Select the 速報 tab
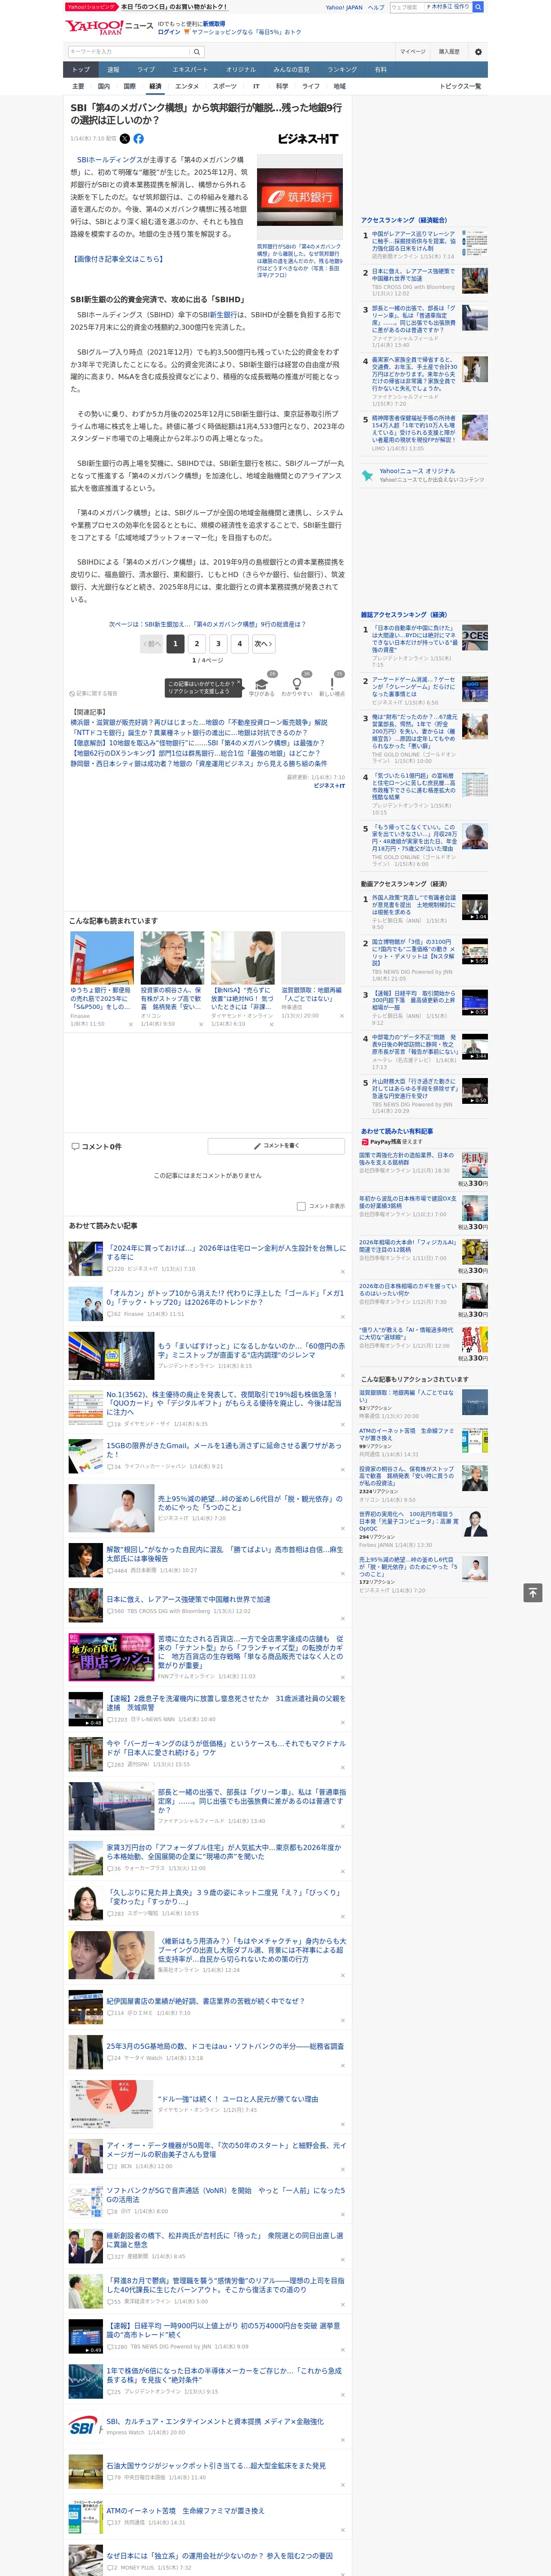 113,70
